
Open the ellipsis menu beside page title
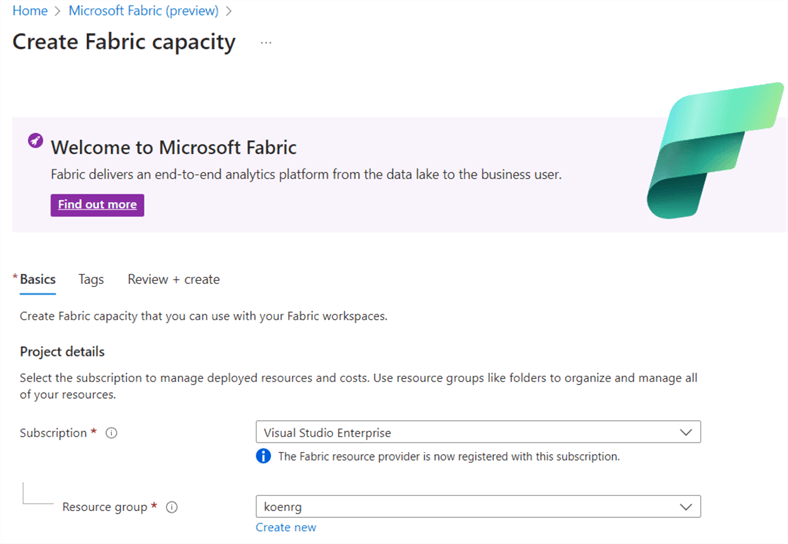click(x=265, y=43)
